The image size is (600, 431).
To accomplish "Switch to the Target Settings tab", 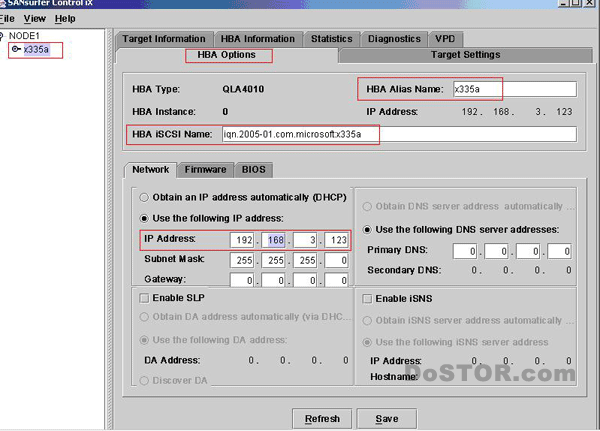I will click(465, 54).
